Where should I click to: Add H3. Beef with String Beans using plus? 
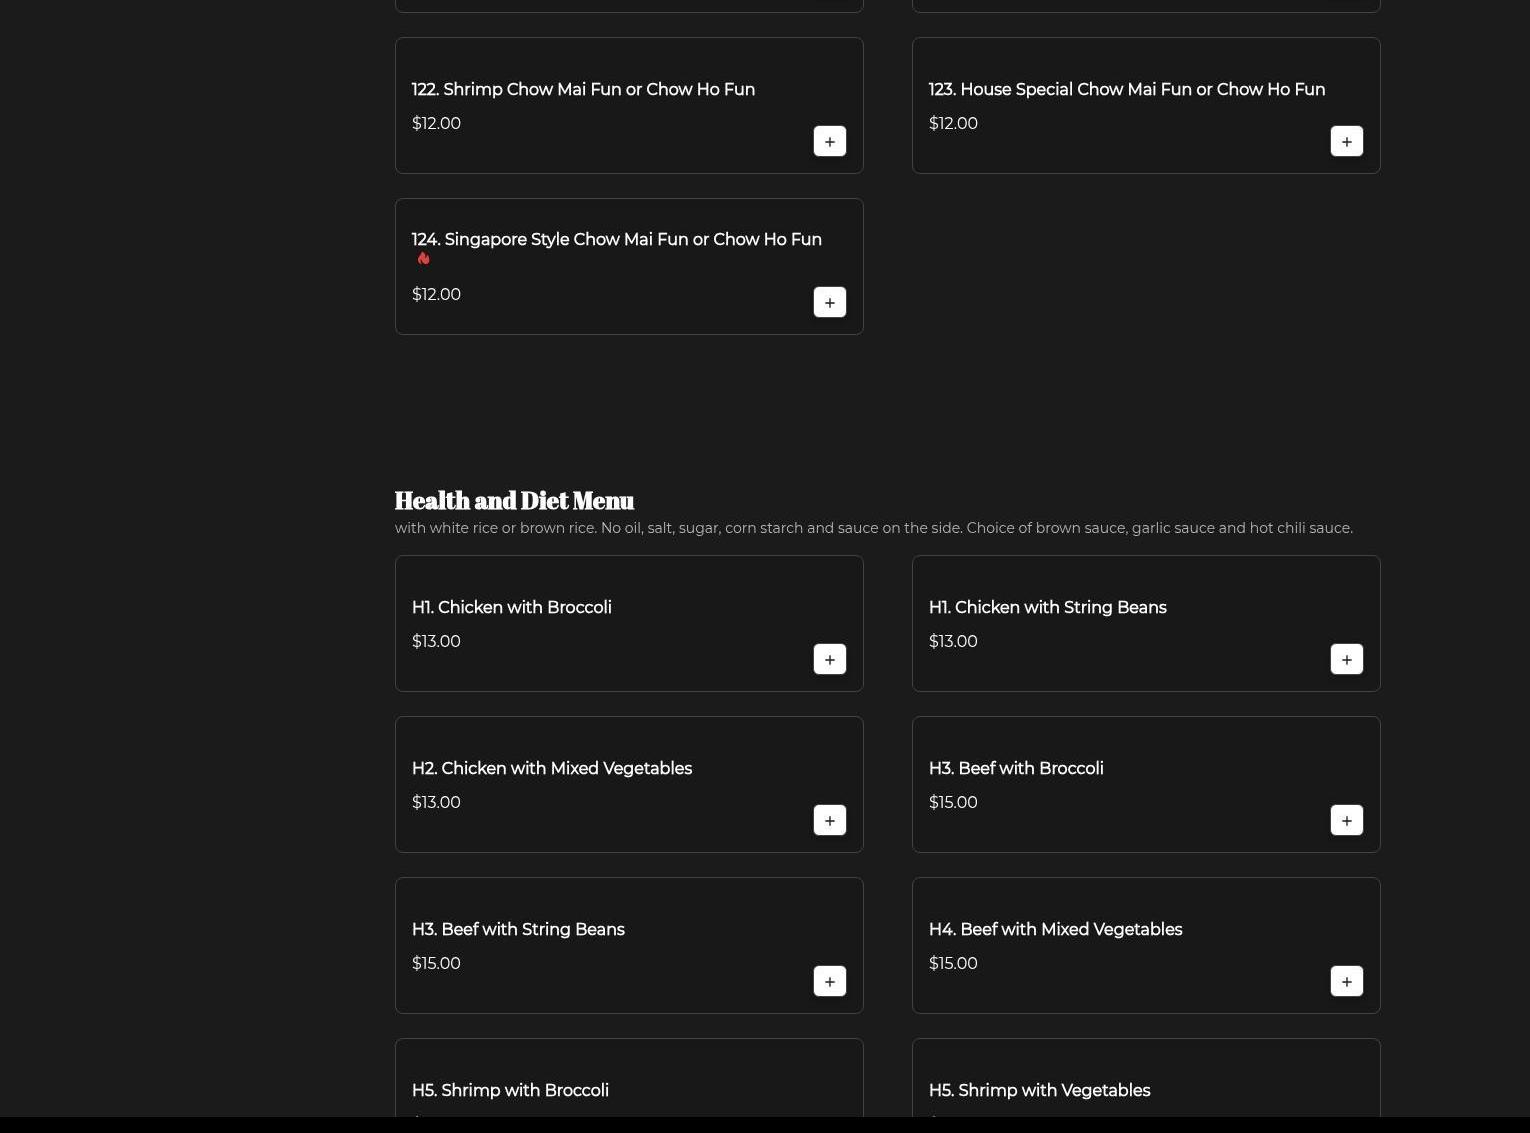coord(830,981)
